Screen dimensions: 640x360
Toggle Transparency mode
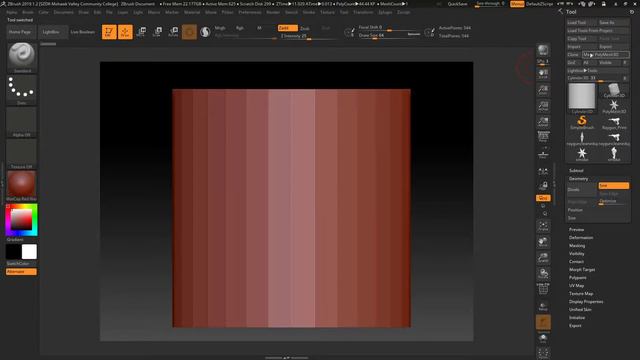click(543, 306)
